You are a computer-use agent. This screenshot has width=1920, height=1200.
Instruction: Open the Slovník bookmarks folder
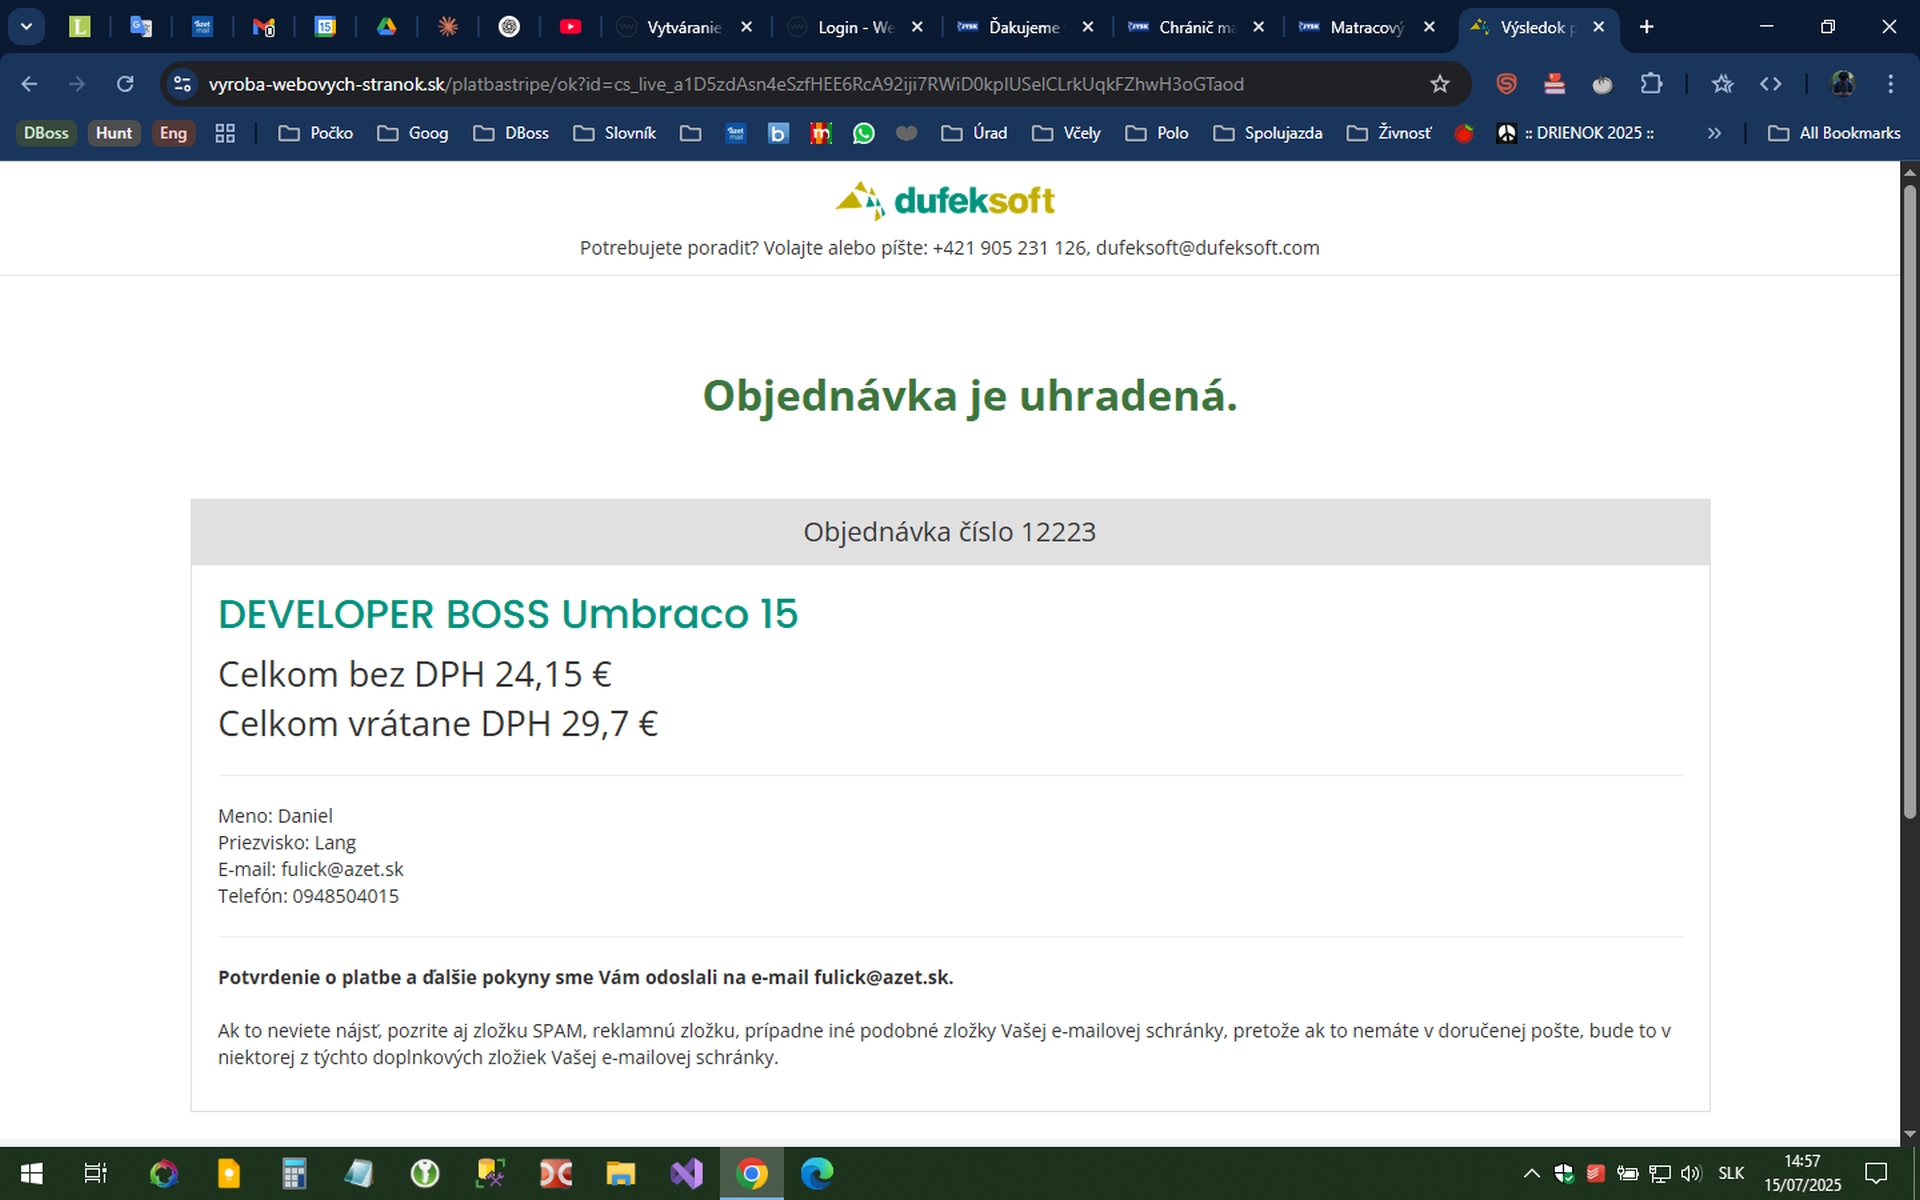615,133
